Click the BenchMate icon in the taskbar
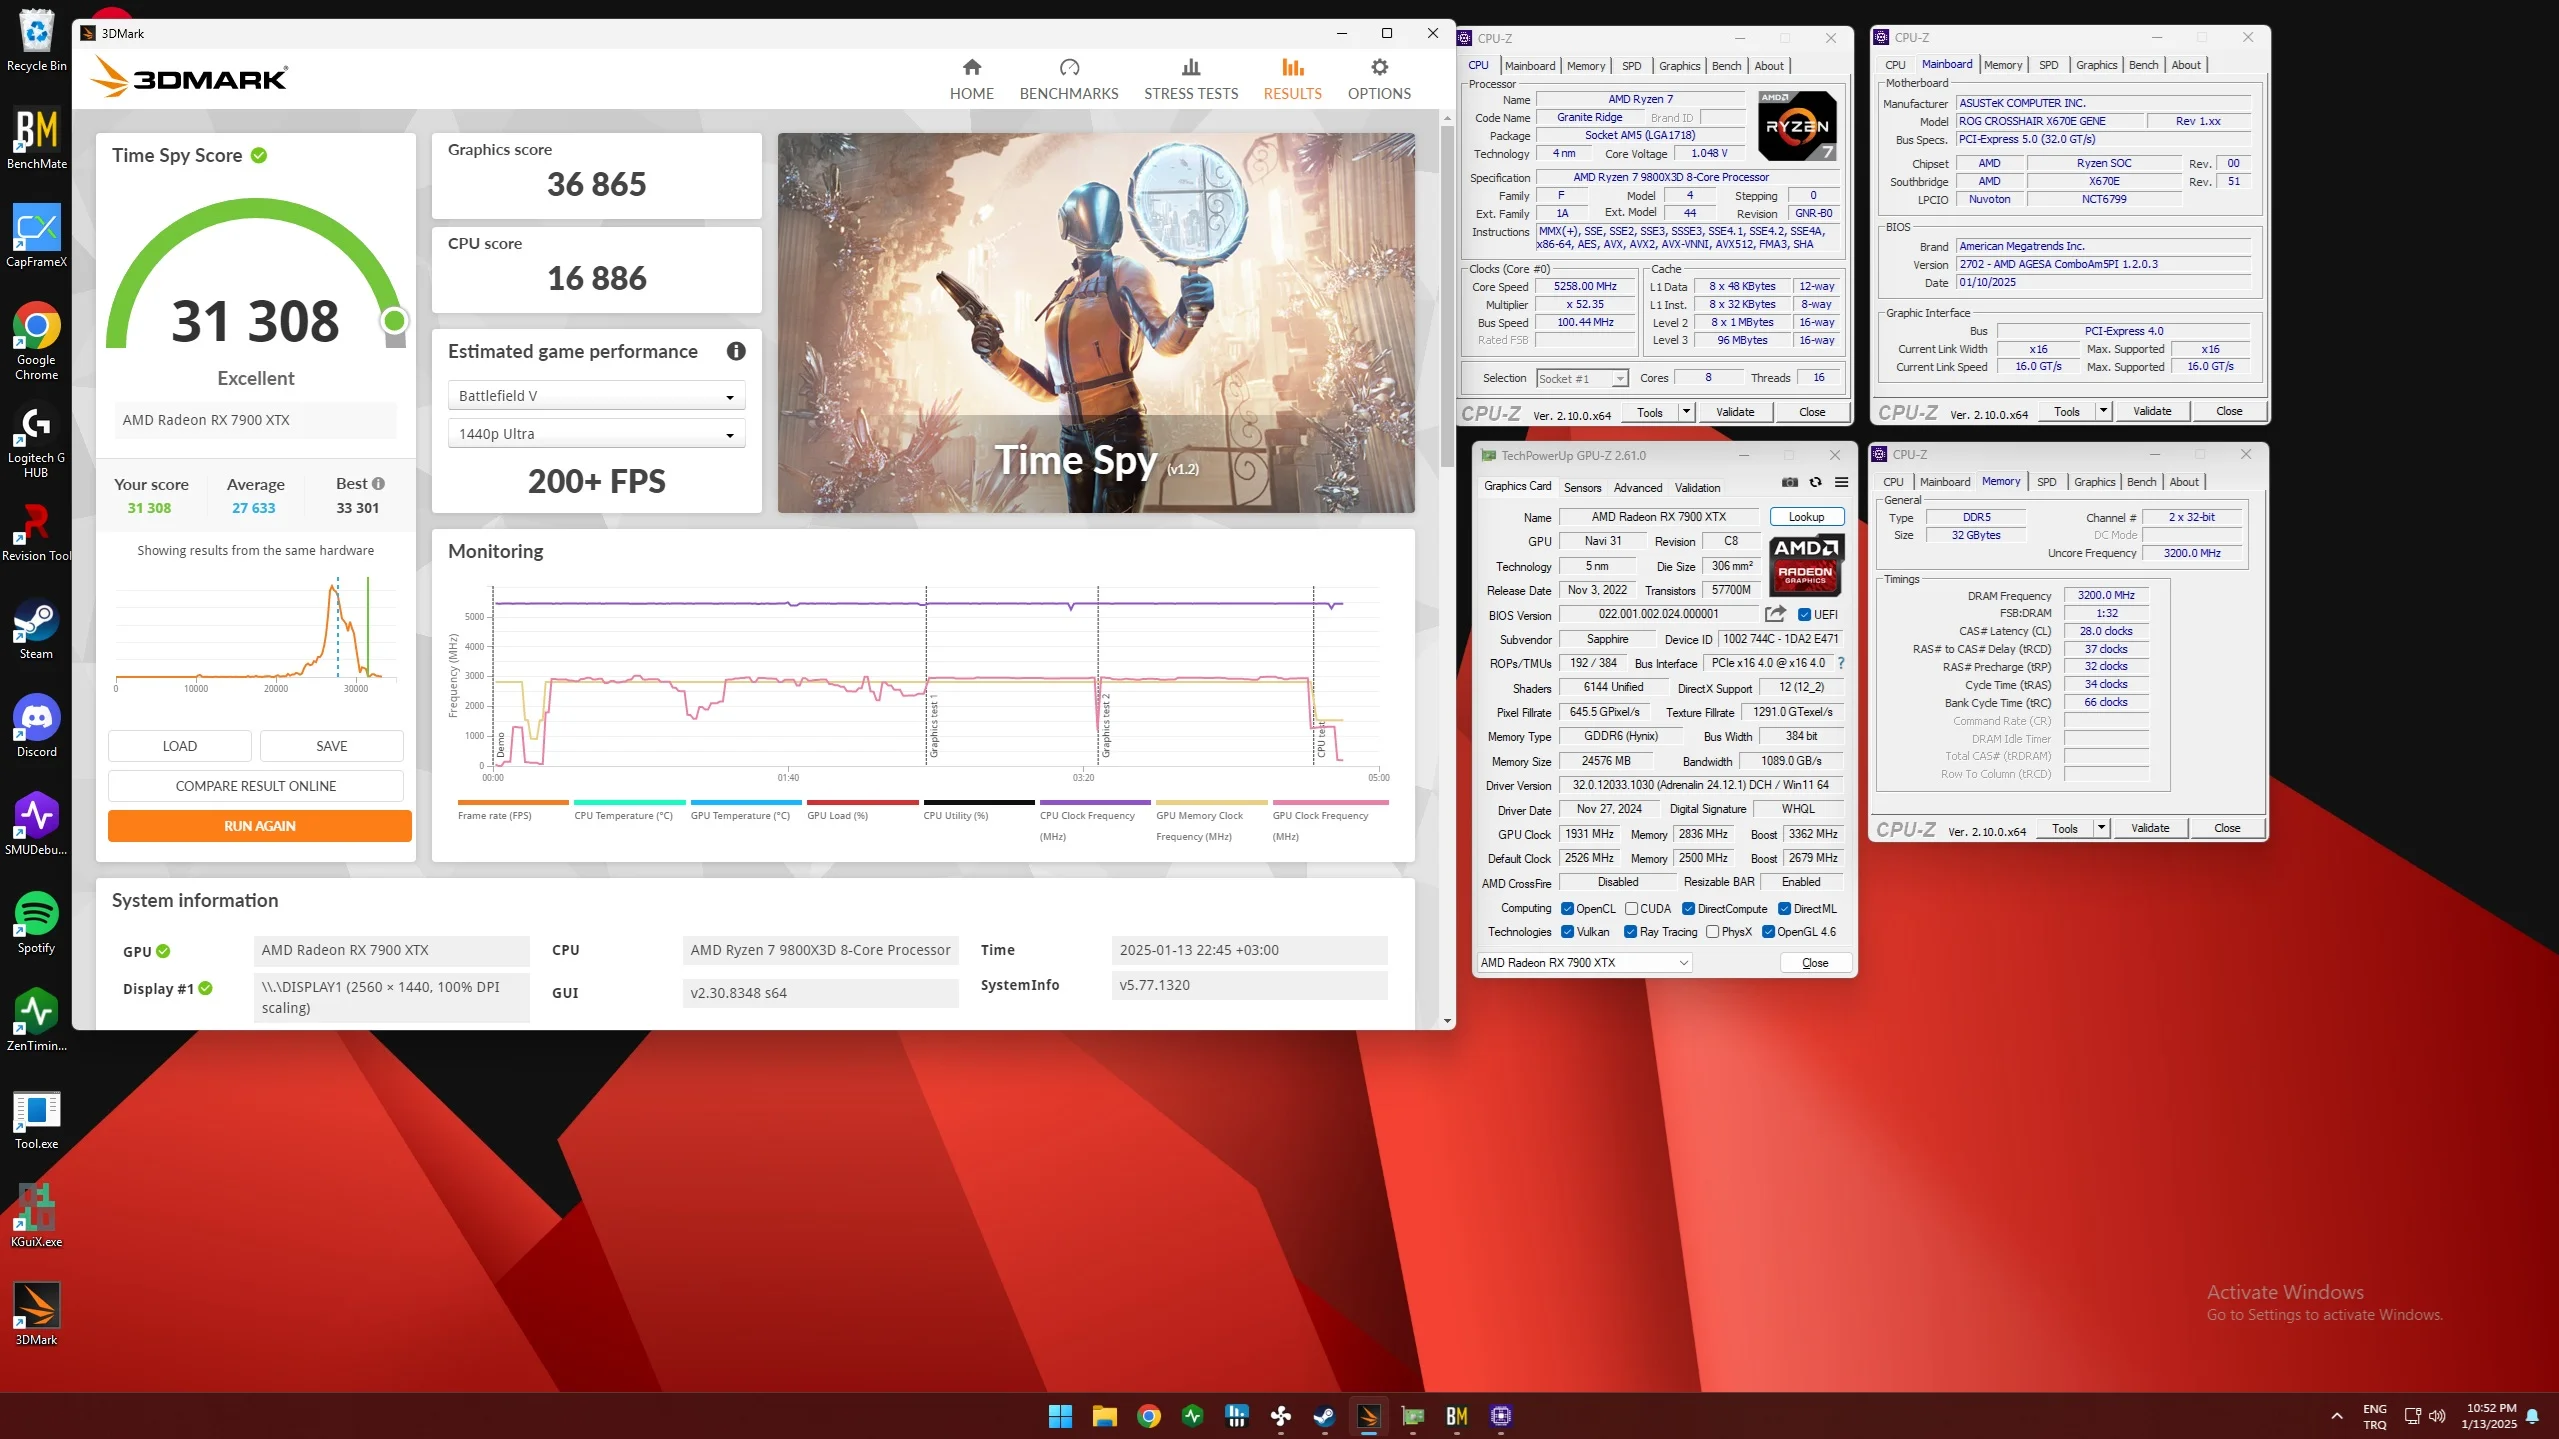The image size is (2559, 1439). [x=1457, y=1415]
